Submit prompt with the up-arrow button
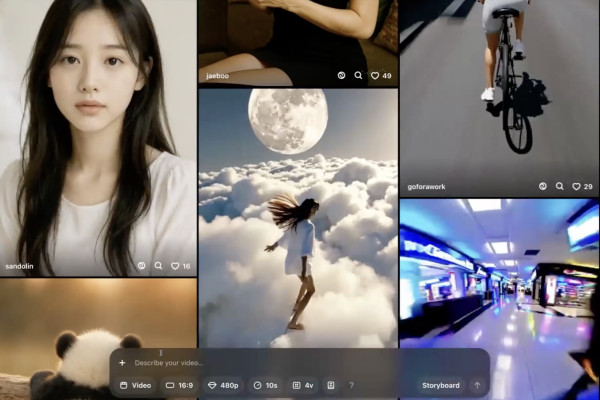This screenshot has height=400, width=600. (477, 385)
